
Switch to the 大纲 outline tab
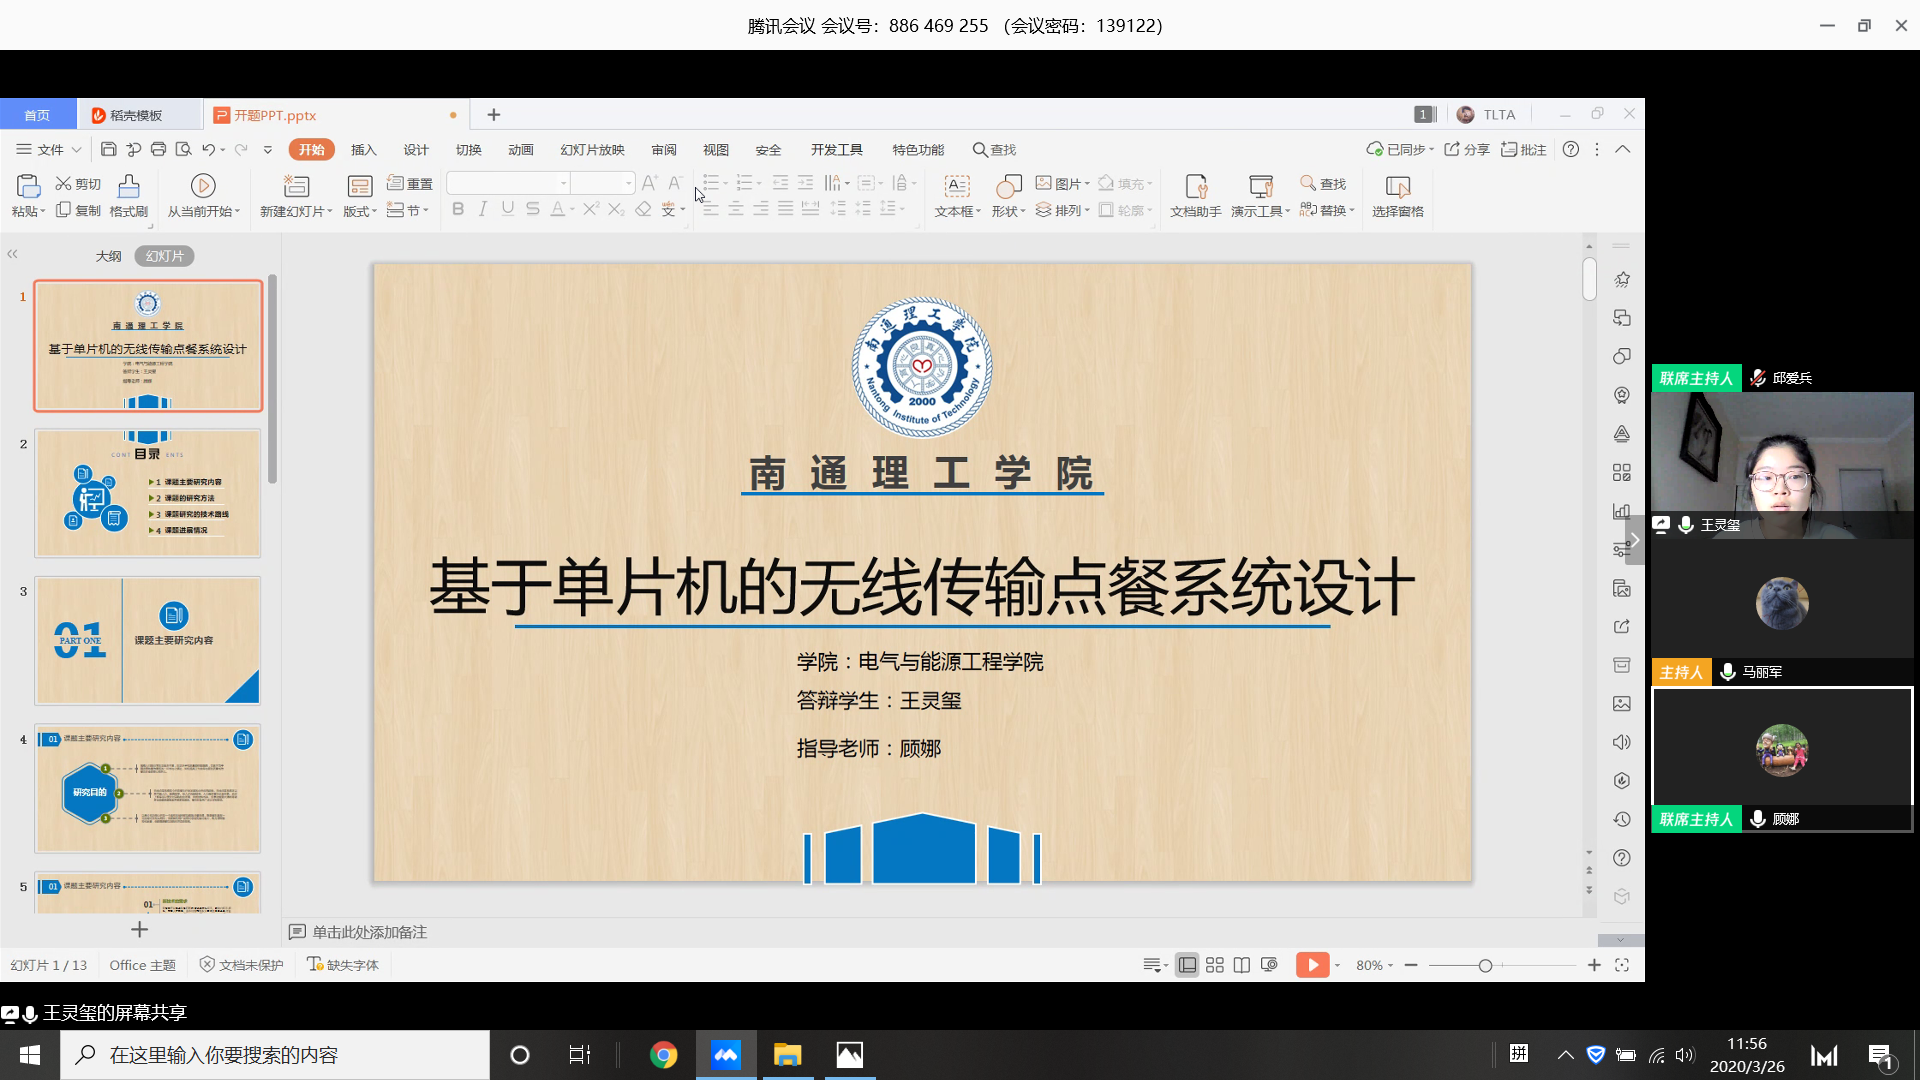point(108,256)
